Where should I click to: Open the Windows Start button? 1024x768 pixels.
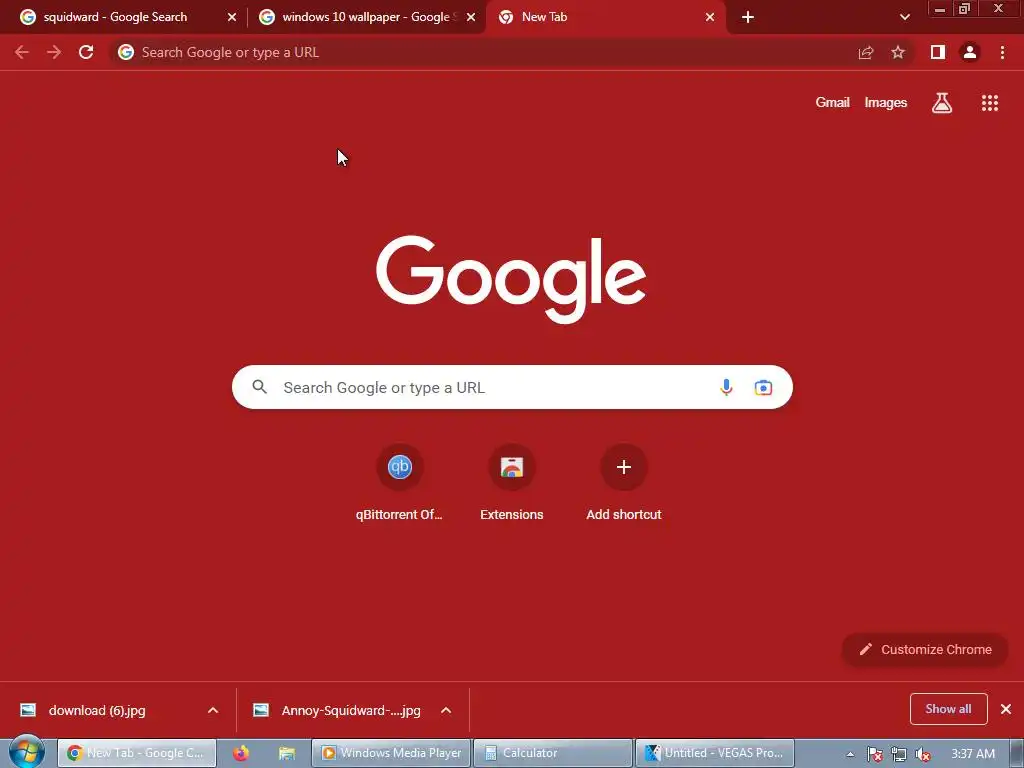pos(27,752)
